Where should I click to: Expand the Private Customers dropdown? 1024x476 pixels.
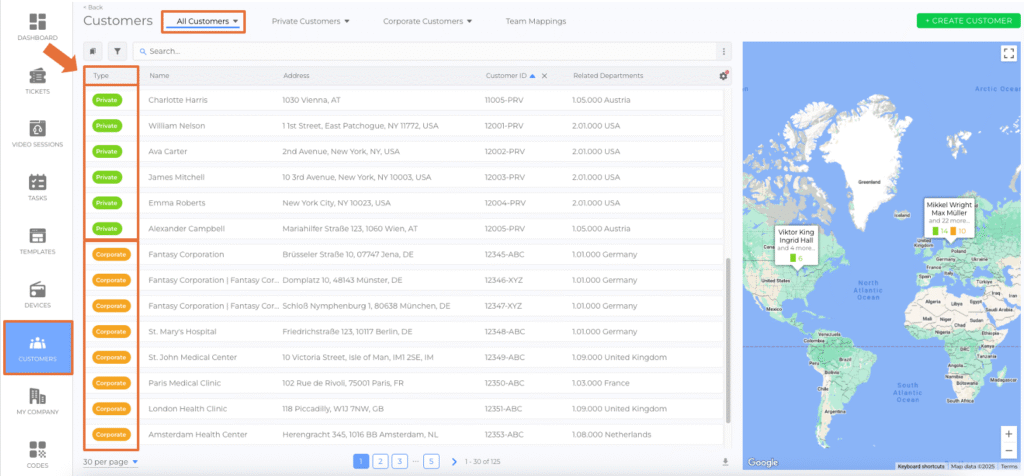[x=311, y=21]
